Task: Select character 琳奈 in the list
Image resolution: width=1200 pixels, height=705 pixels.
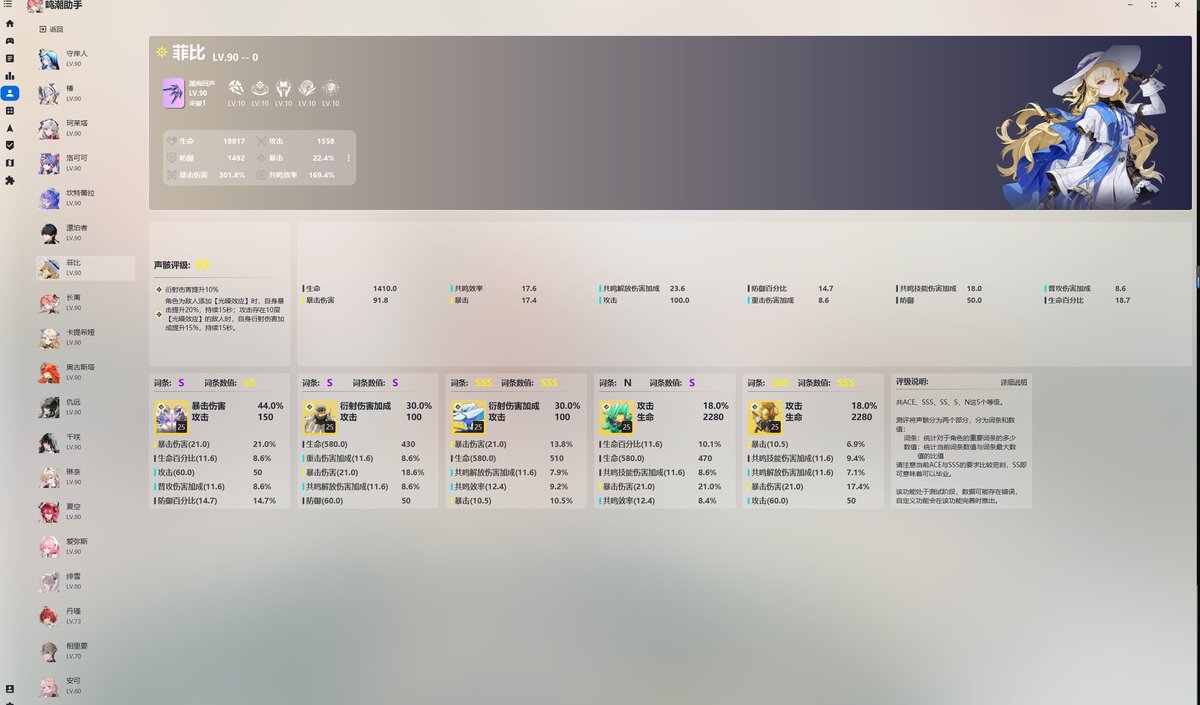Action: tap(86, 476)
